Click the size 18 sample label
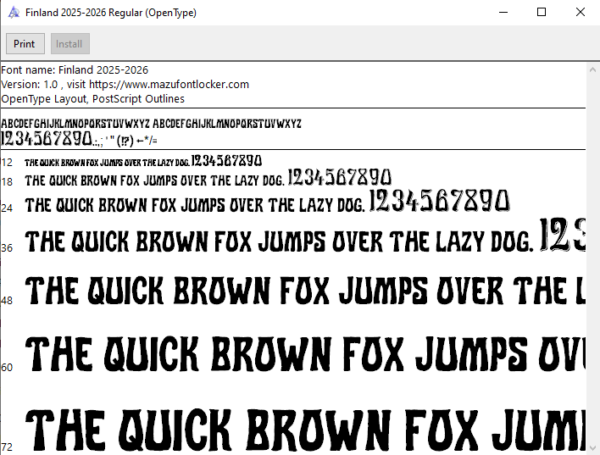The height and width of the screenshot is (455, 600). [7, 182]
